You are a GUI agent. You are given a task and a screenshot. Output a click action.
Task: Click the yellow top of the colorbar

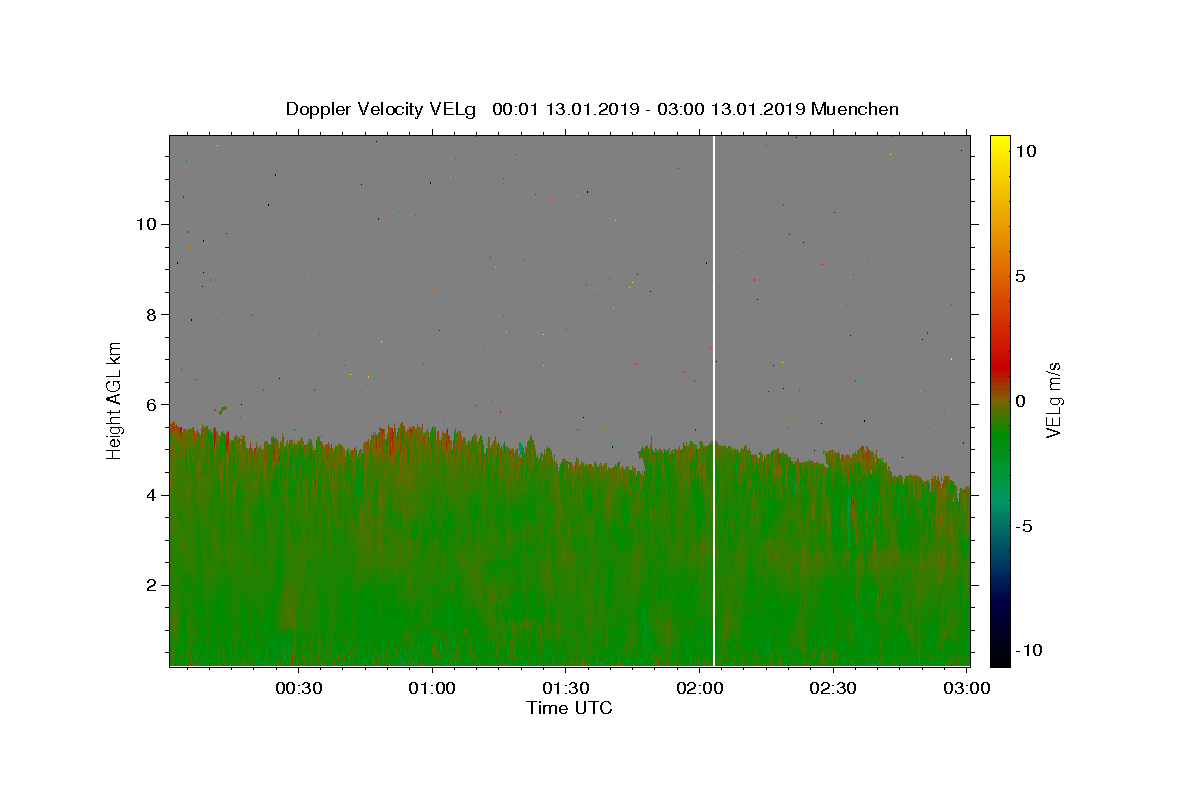point(999,145)
